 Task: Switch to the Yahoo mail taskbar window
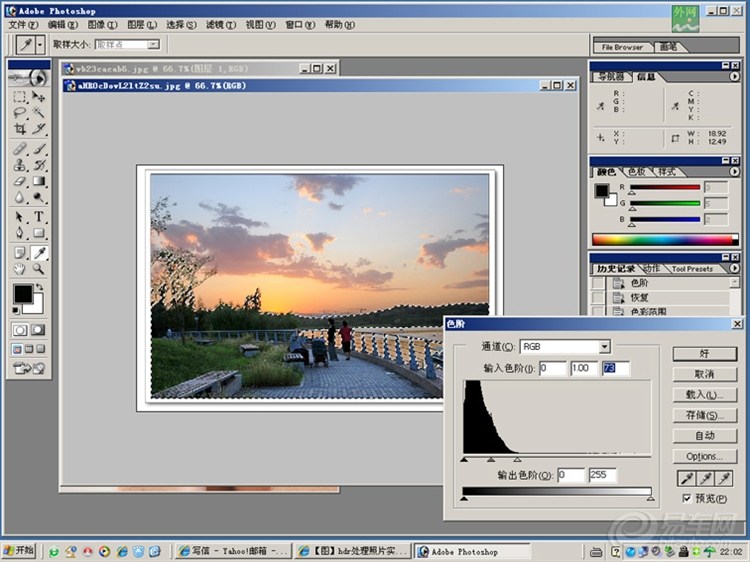pos(233,551)
